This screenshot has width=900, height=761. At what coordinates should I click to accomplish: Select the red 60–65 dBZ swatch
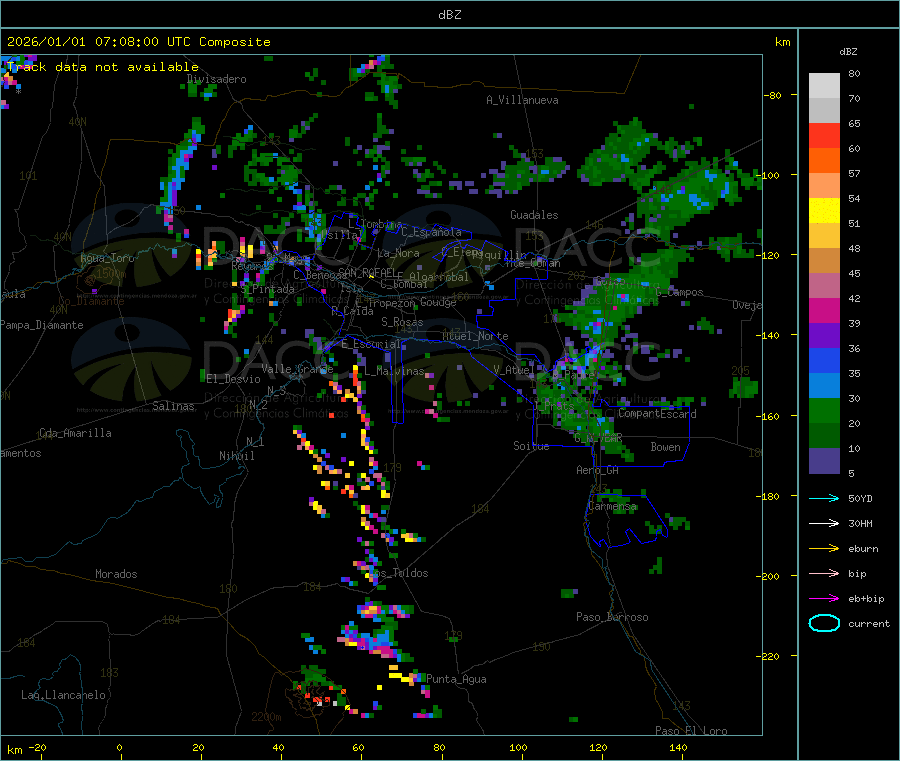click(824, 136)
